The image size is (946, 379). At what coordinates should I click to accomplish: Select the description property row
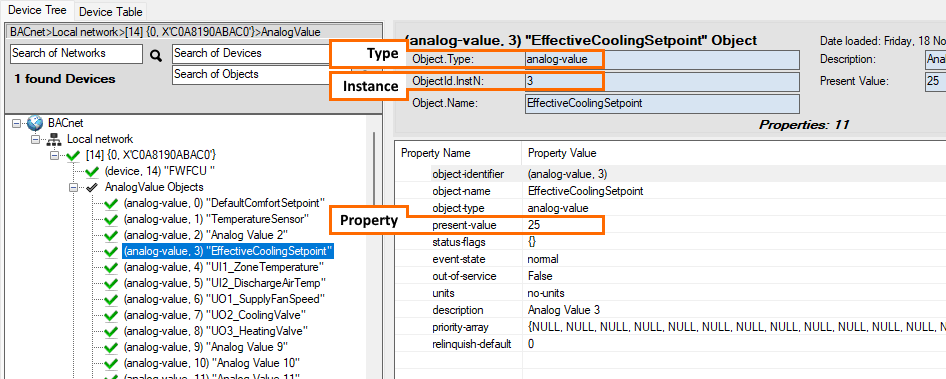point(670,310)
